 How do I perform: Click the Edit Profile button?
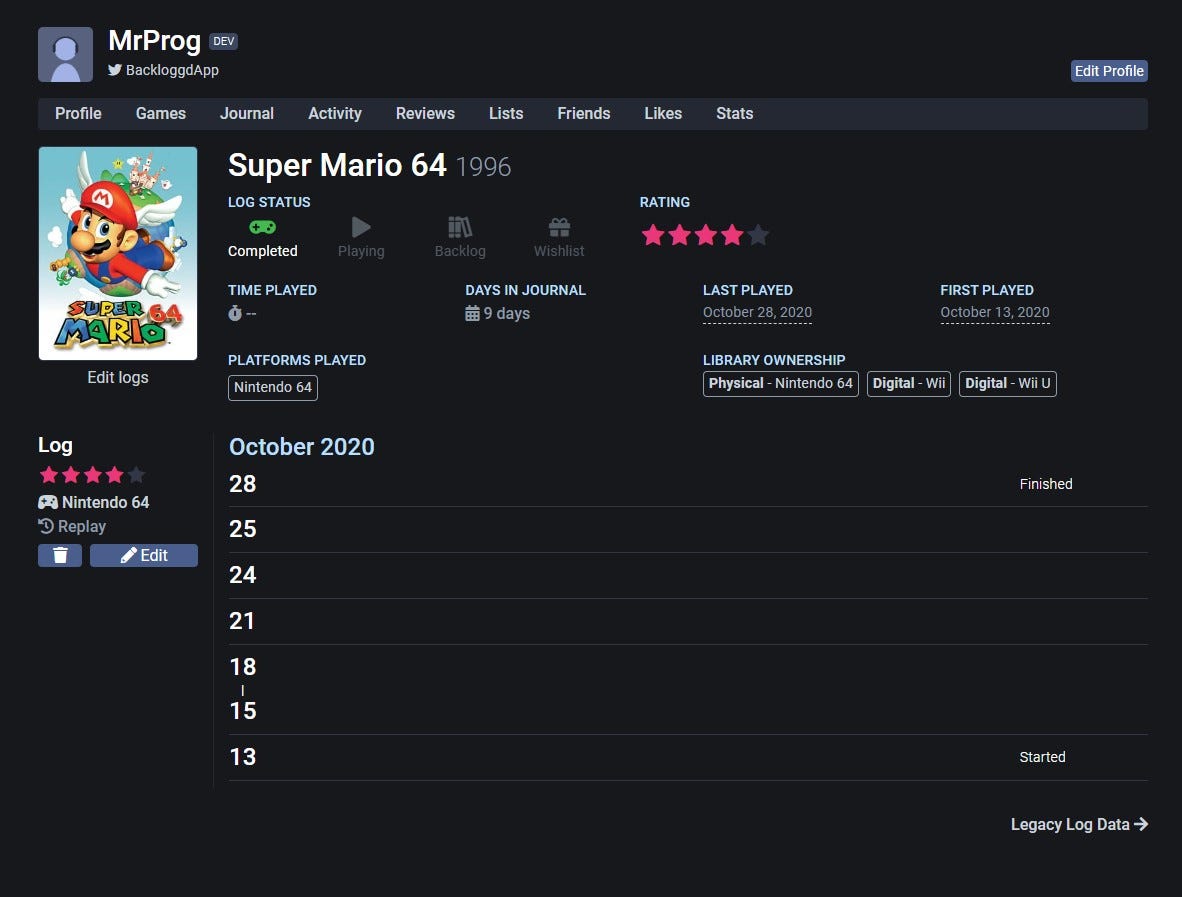pos(1109,71)
